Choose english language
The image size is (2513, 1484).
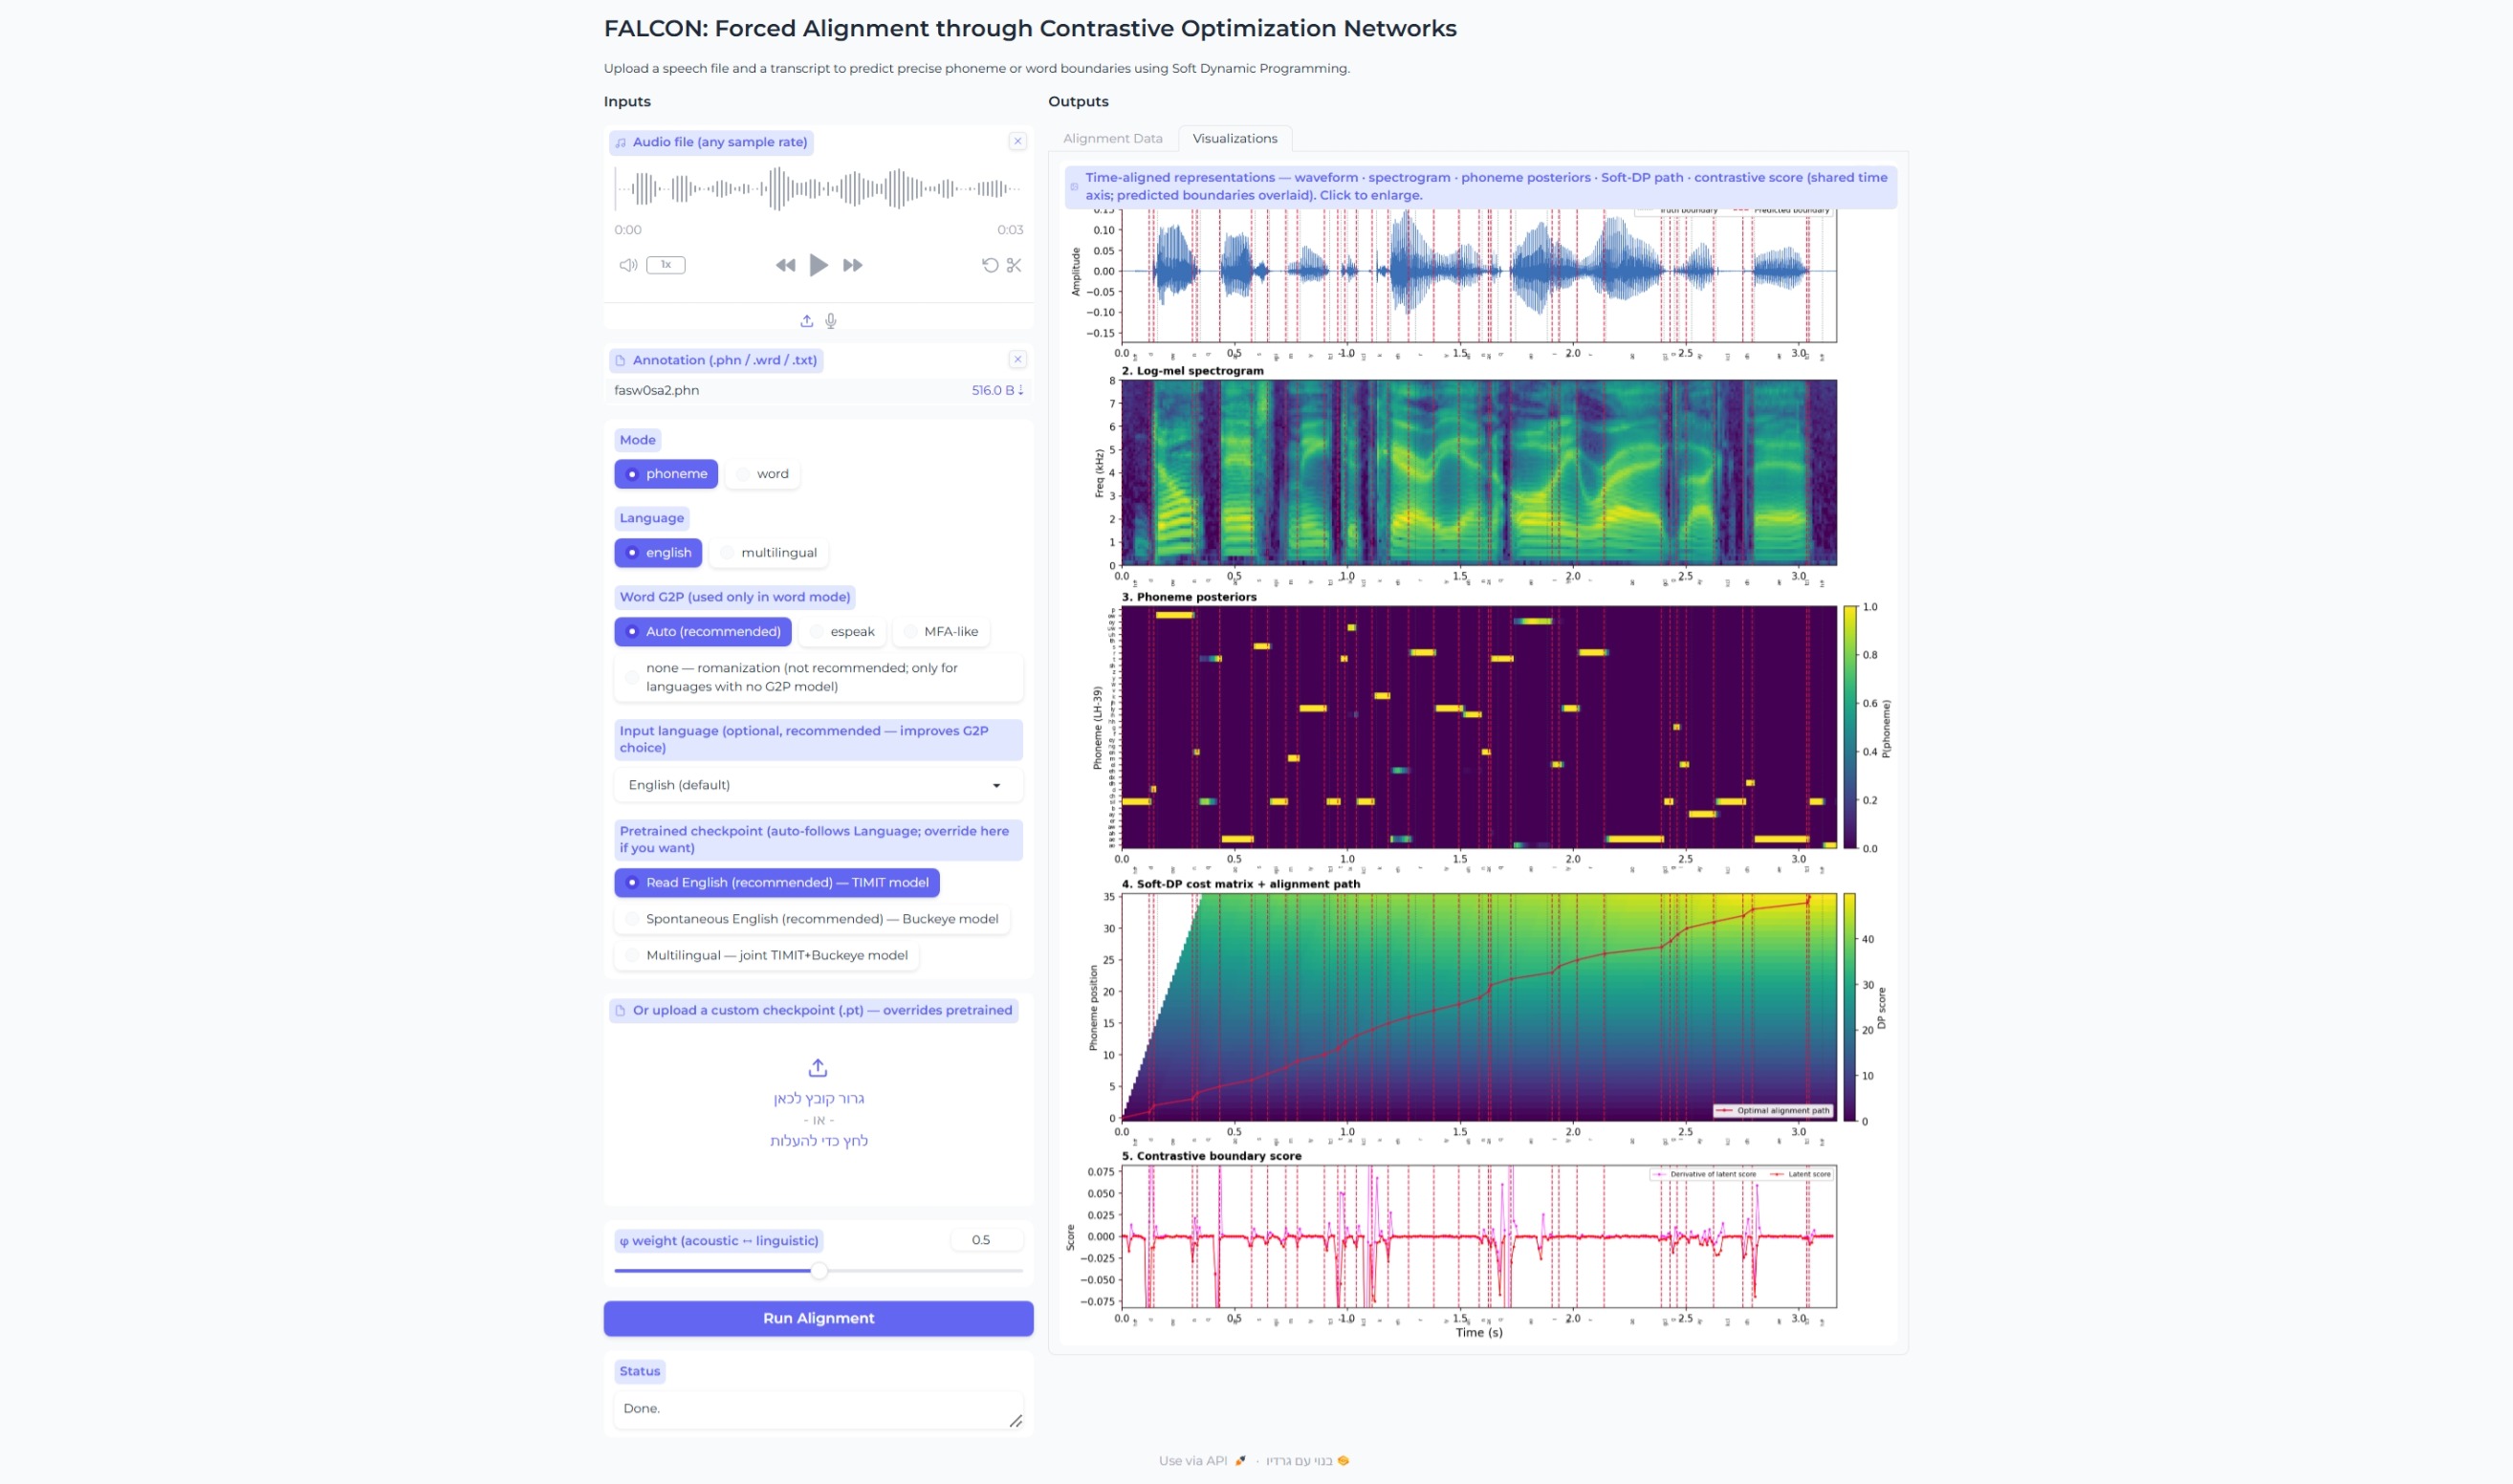pos(658,552)
